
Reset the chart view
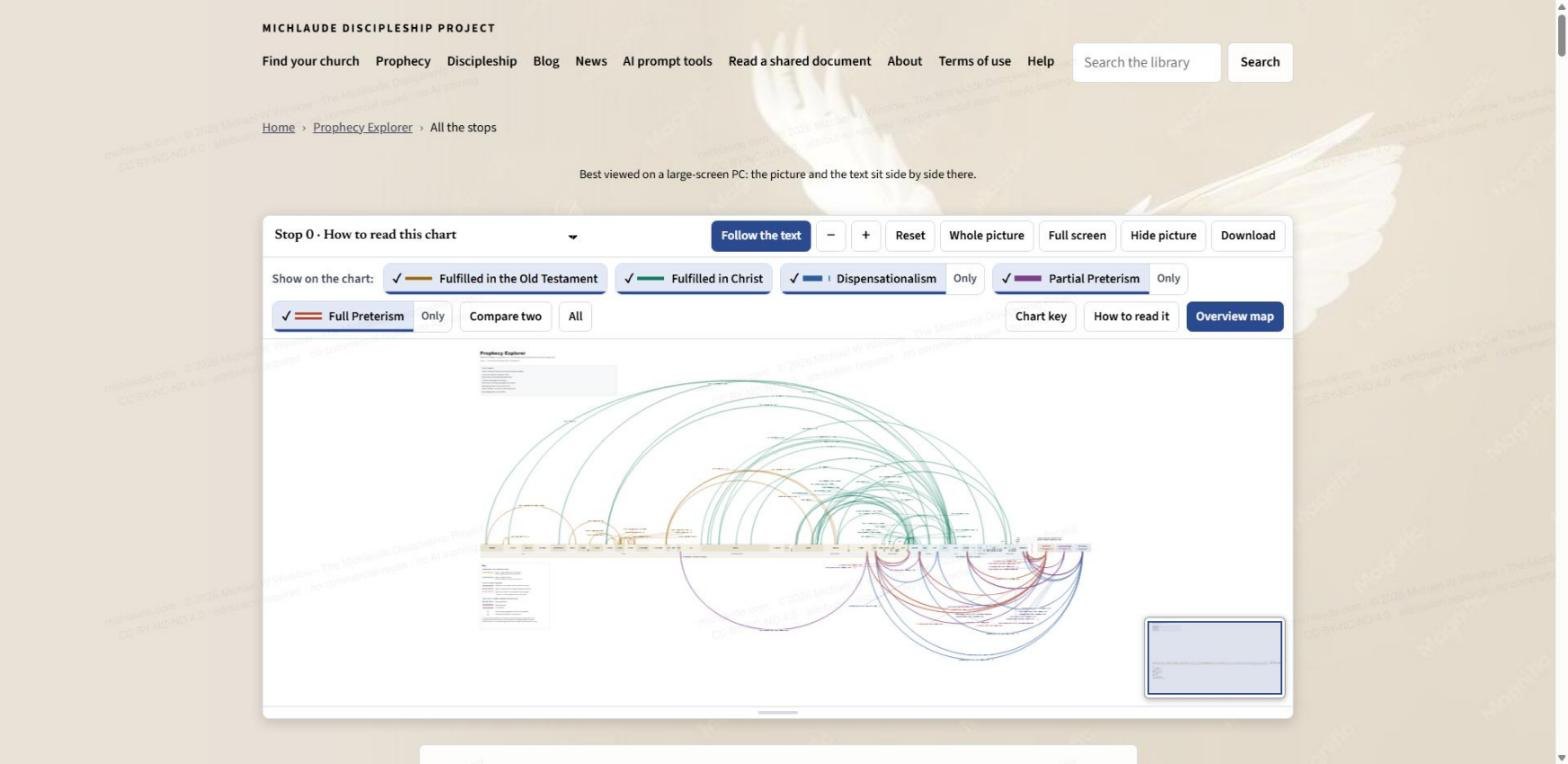(910, 236)
